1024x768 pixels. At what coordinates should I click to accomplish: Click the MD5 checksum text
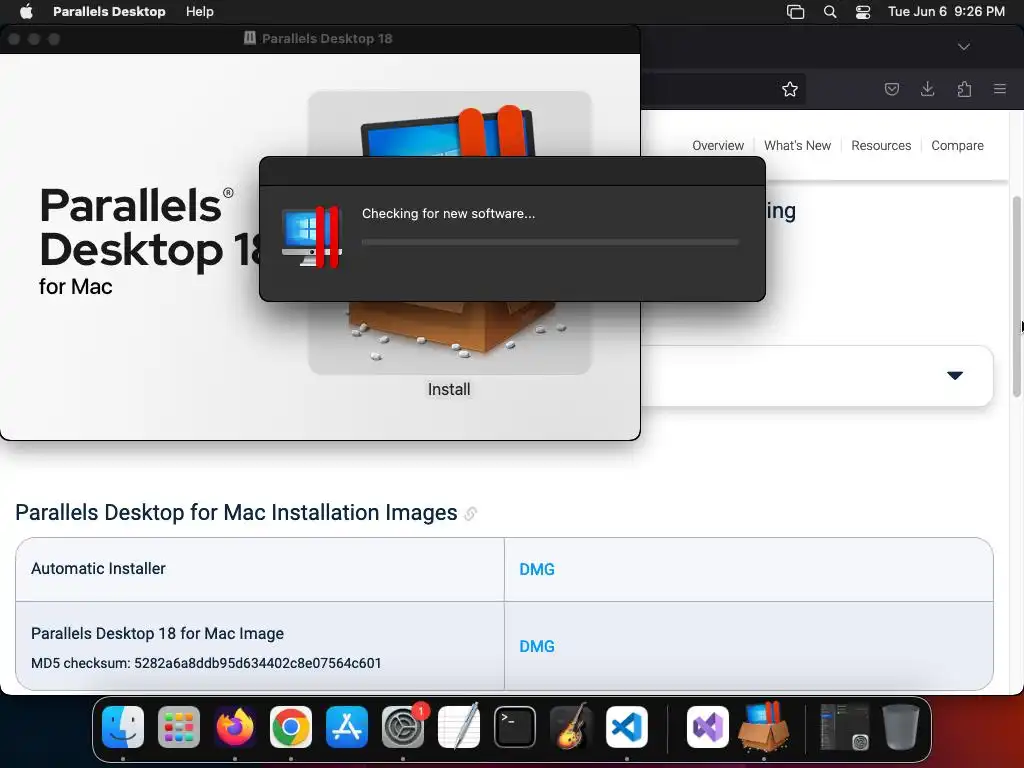click(x=206, y=664)
